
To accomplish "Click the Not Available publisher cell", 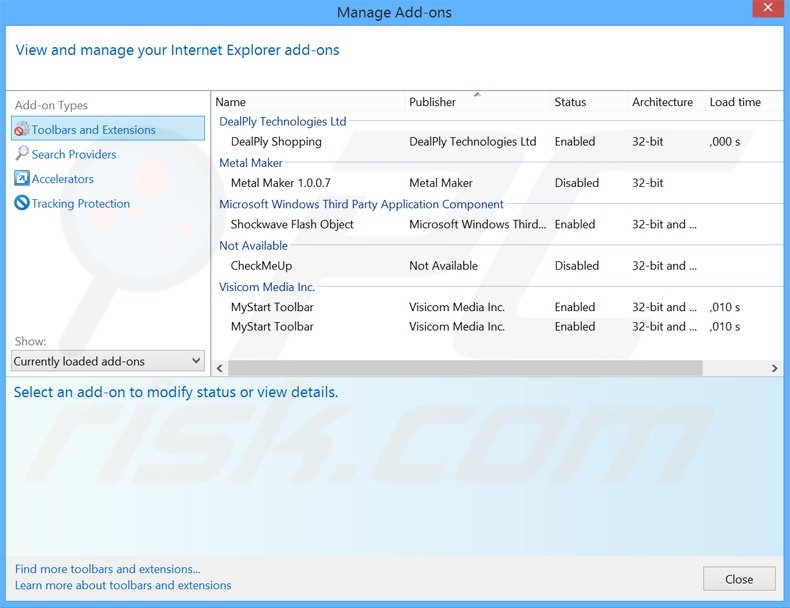I will (443, 265).
